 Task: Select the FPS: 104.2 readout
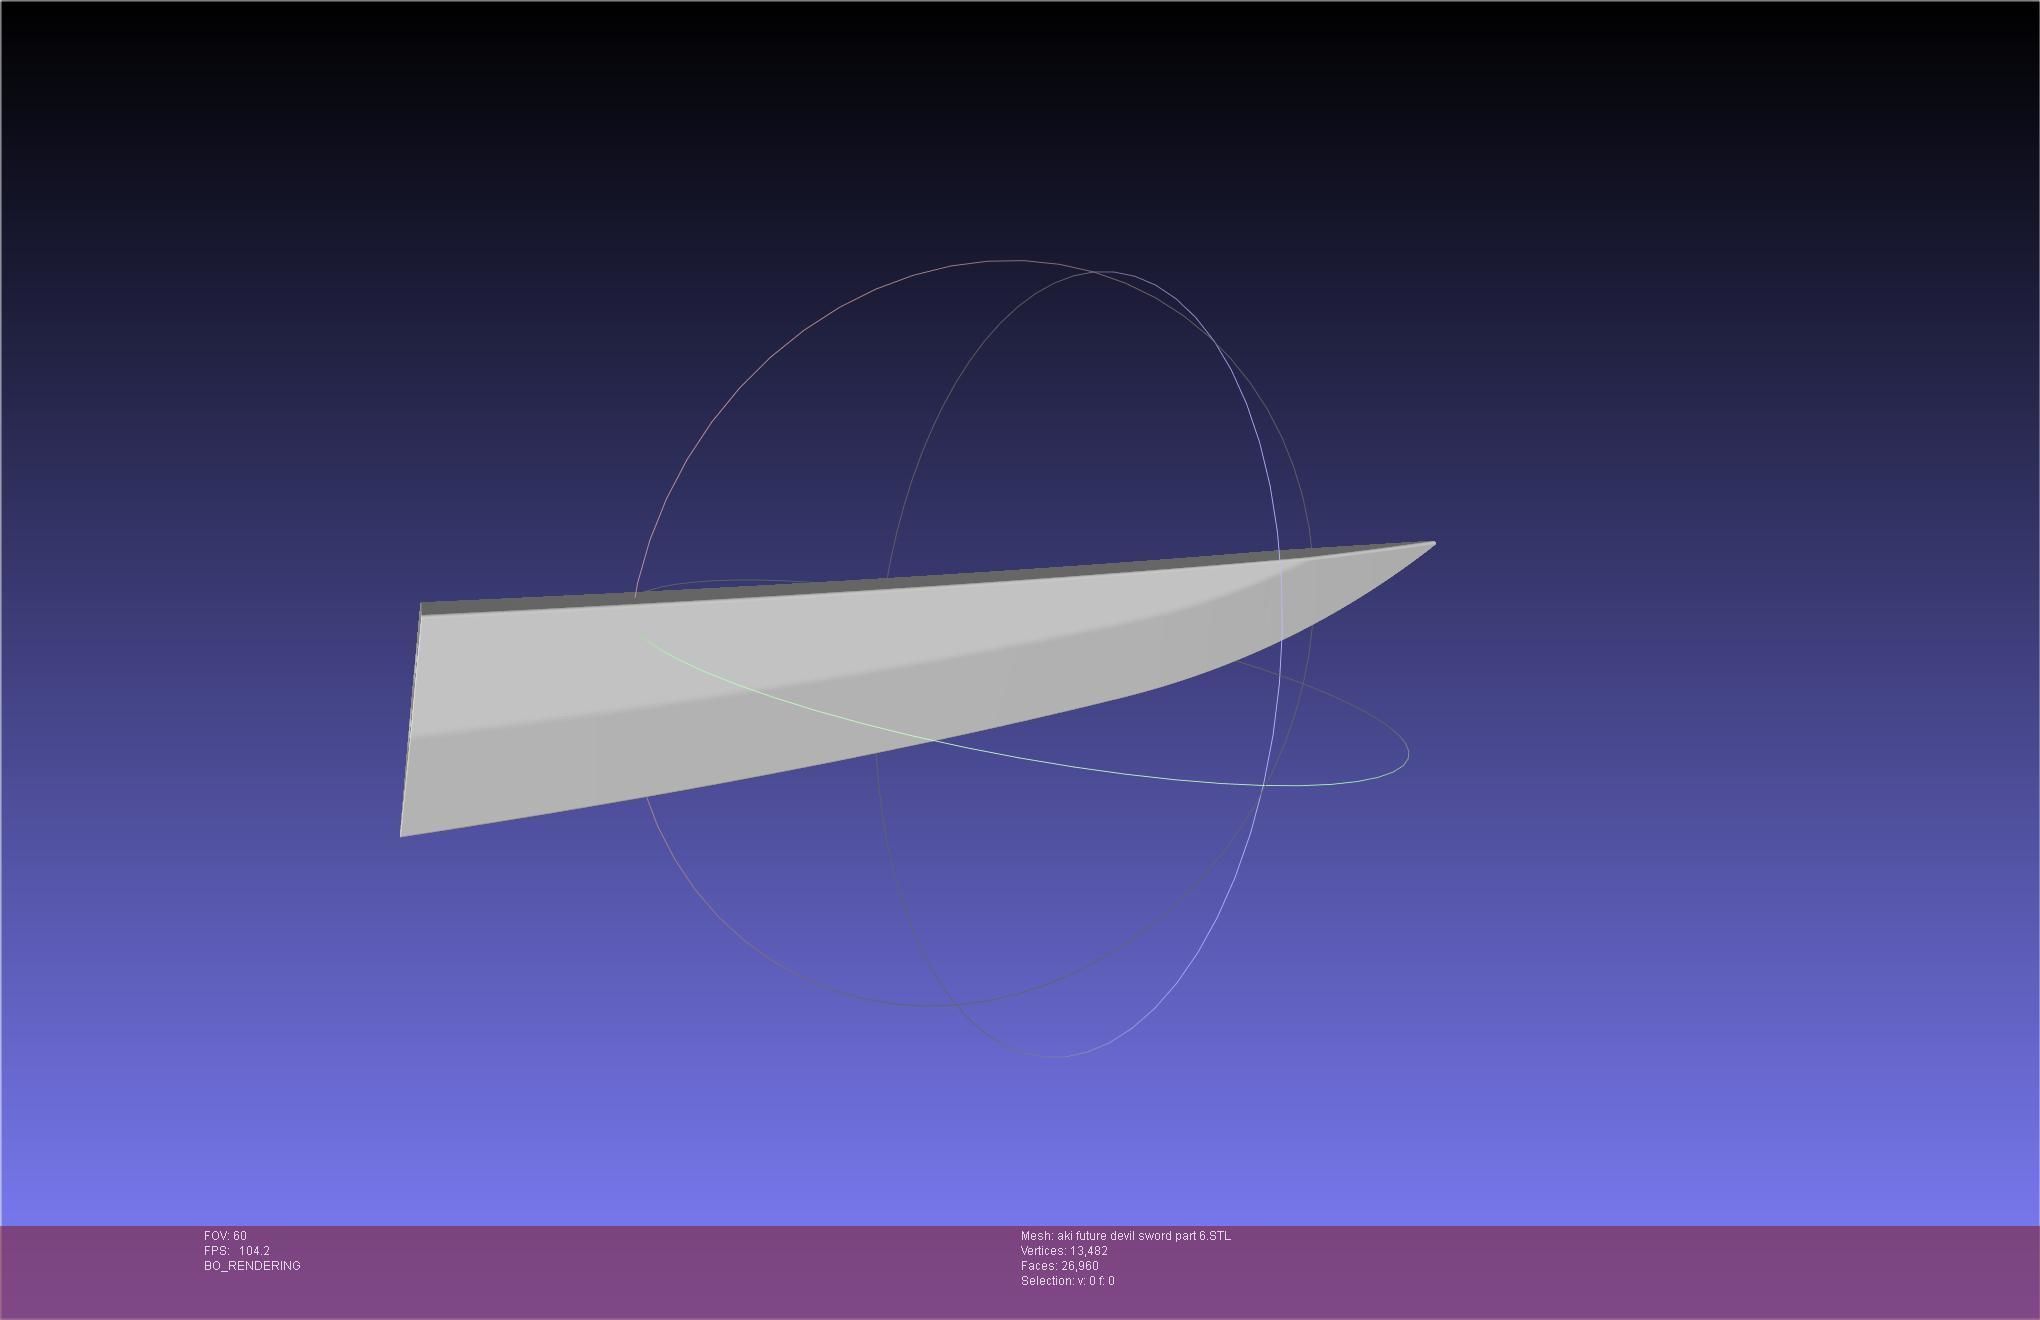coord(237,1251)
